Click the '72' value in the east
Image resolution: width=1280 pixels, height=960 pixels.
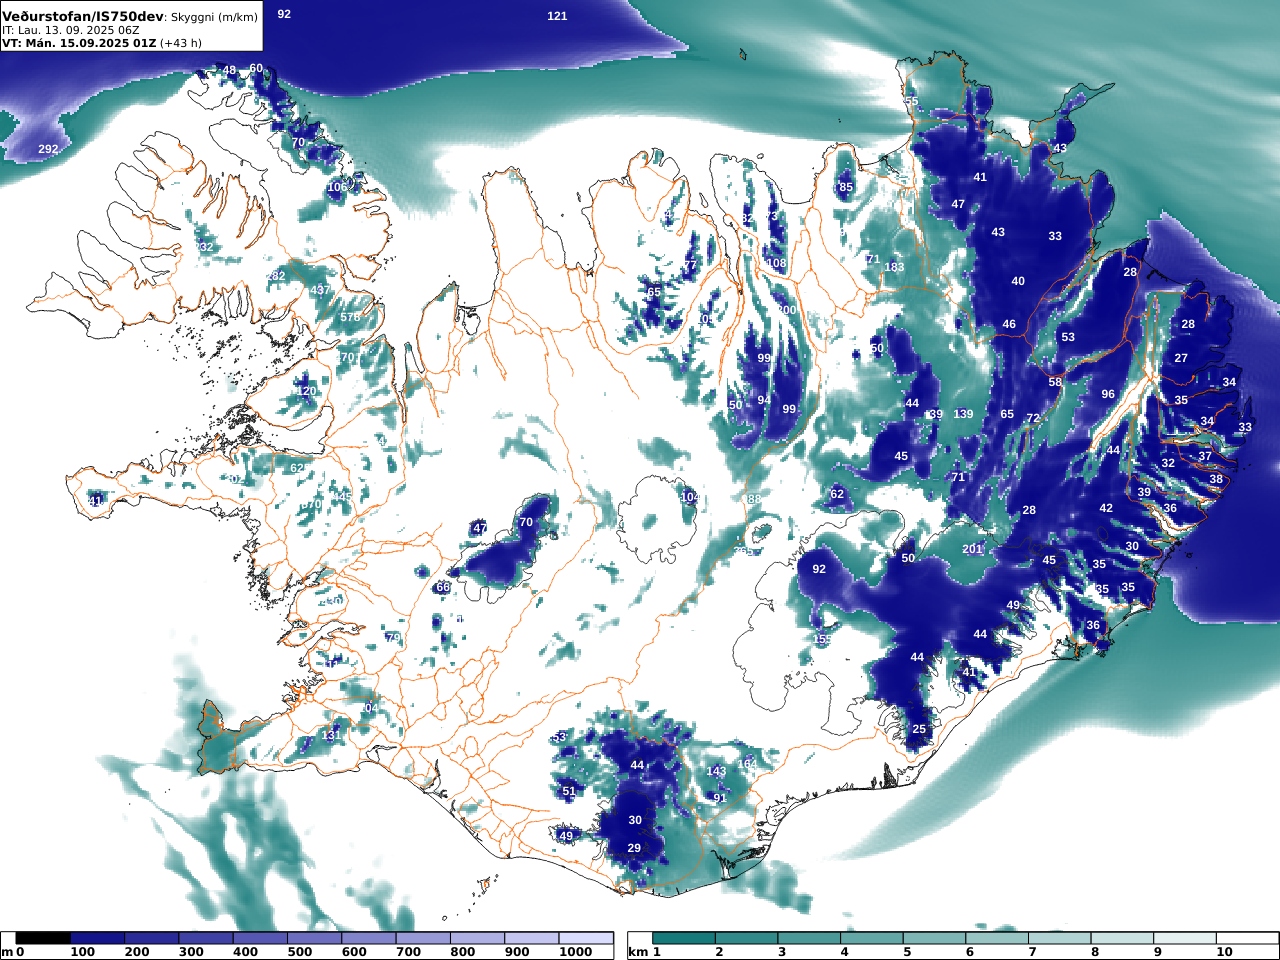pyautogui.click(x=1033, y=418)
